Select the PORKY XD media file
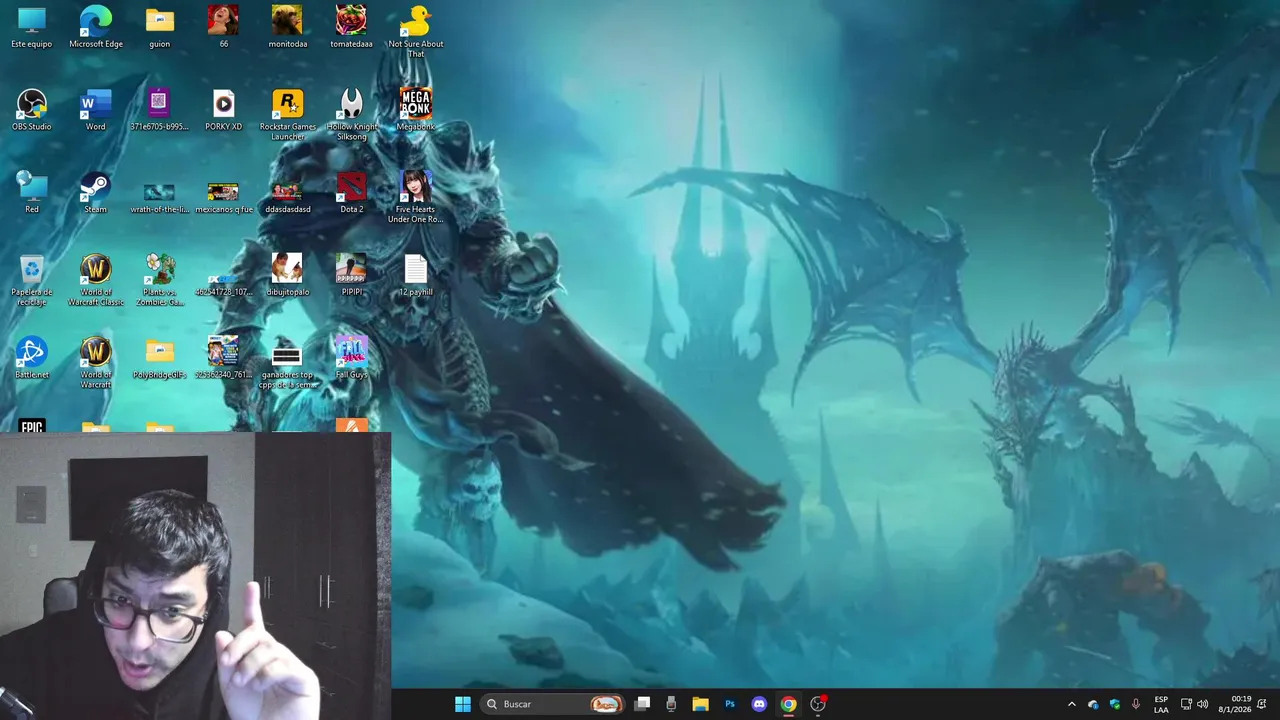 pos(223,110)
